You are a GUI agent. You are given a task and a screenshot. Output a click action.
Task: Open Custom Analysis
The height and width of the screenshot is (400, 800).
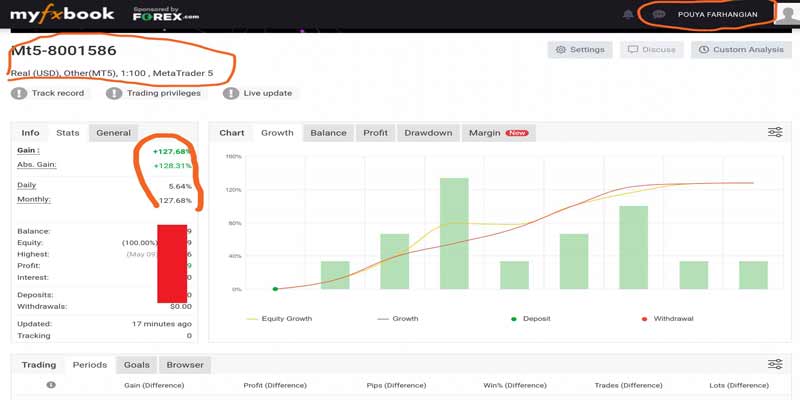(x=741, y=49)
